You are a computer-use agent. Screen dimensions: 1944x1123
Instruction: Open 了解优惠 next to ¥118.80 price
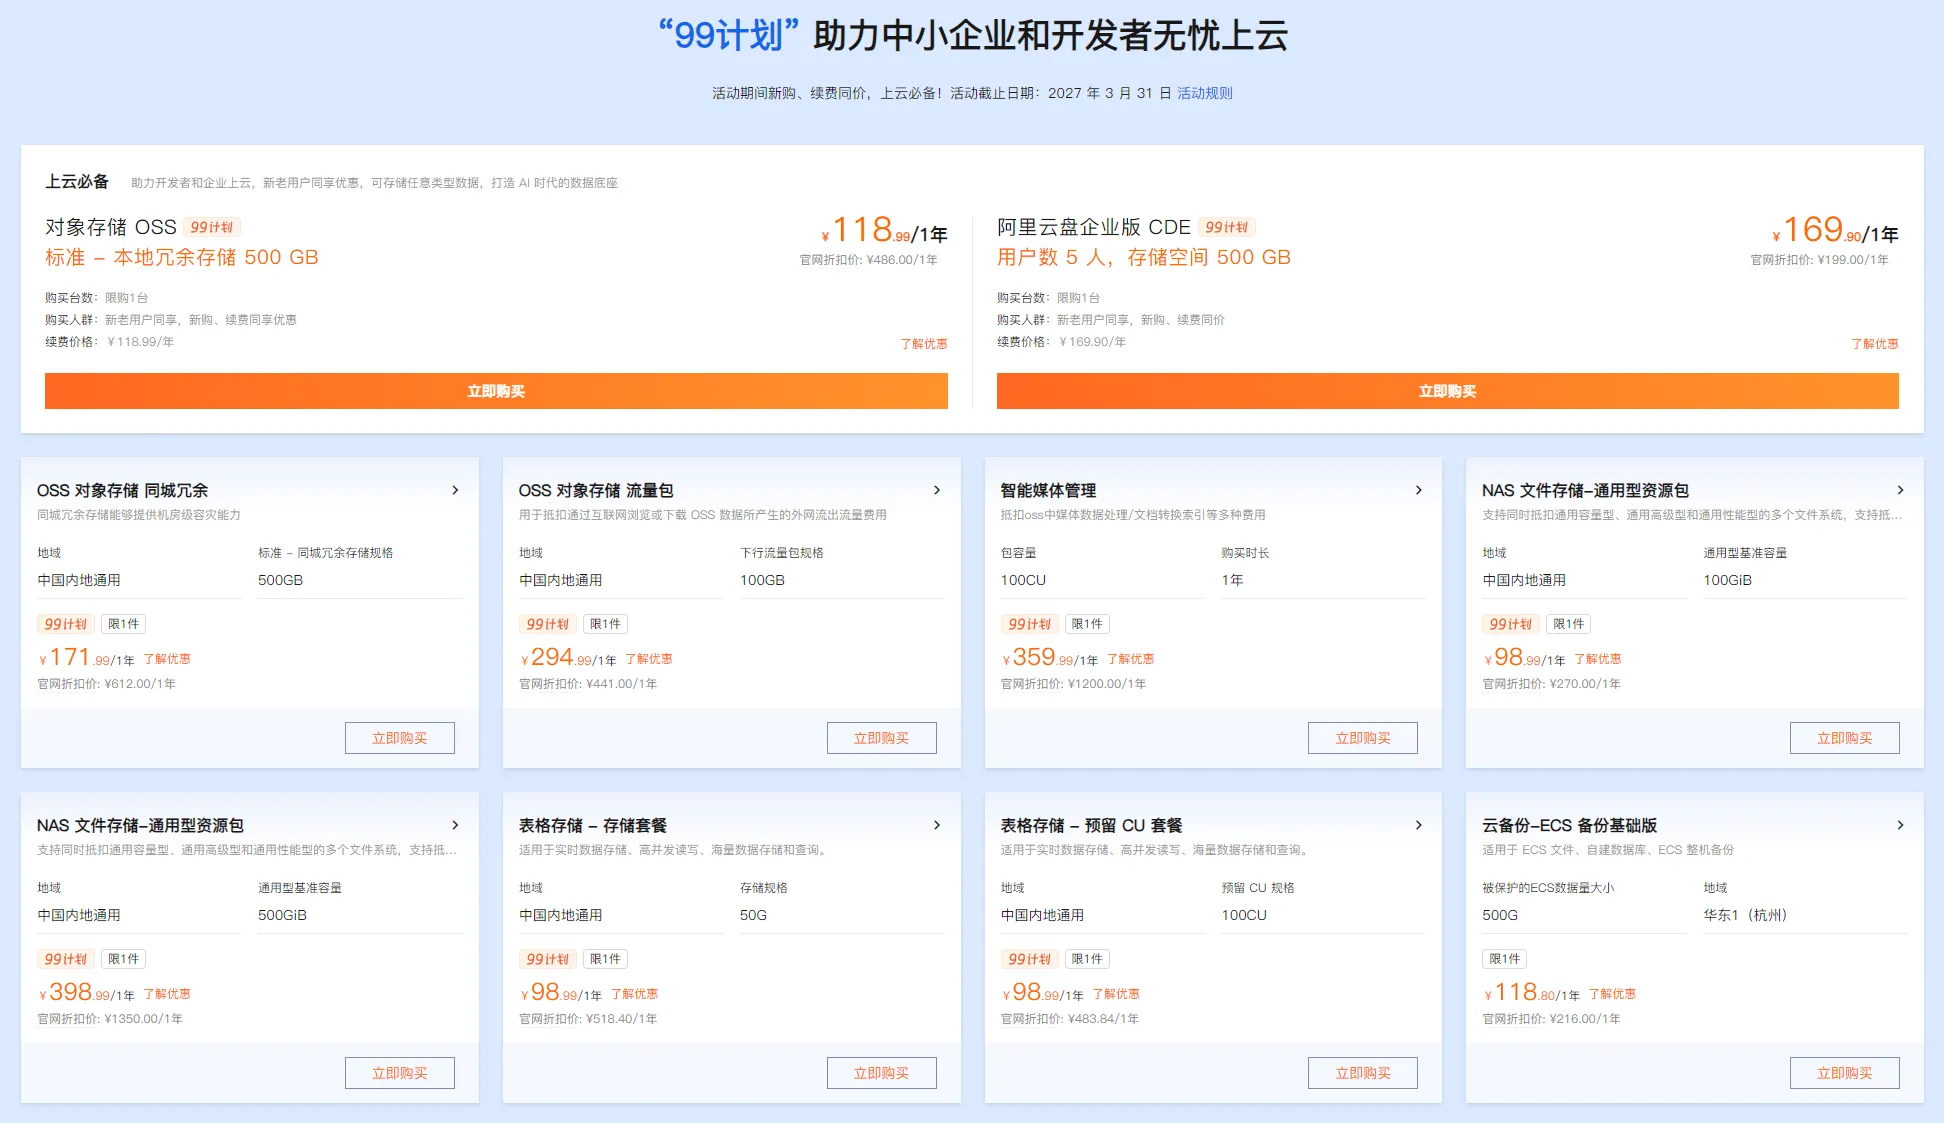click(x=1613, y=994)
